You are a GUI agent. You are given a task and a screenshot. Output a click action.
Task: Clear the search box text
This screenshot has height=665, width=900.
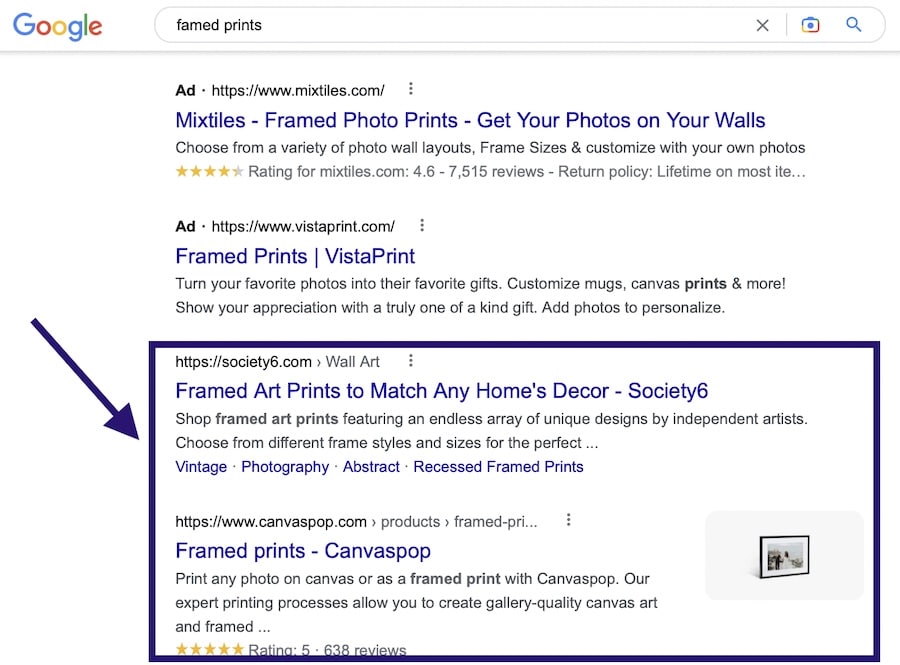[763, 25]
